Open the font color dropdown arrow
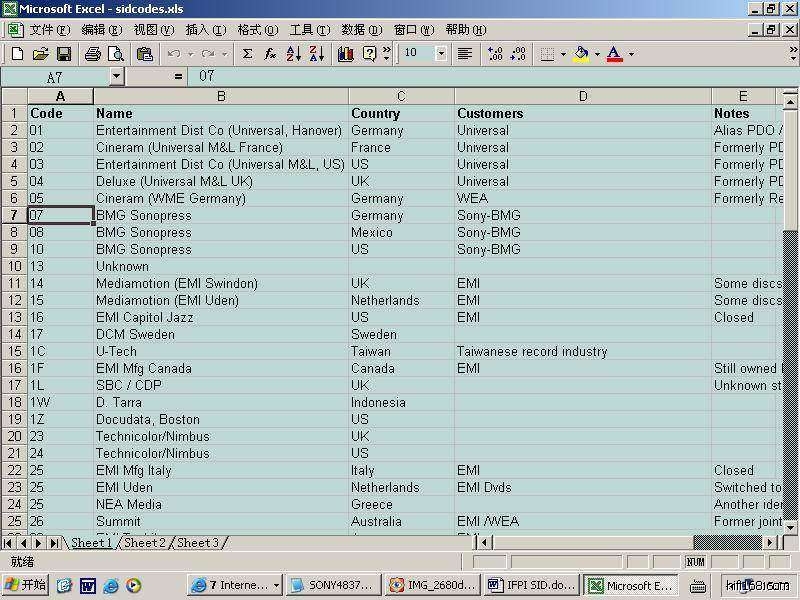800x600 pixels. click(631, 54)
